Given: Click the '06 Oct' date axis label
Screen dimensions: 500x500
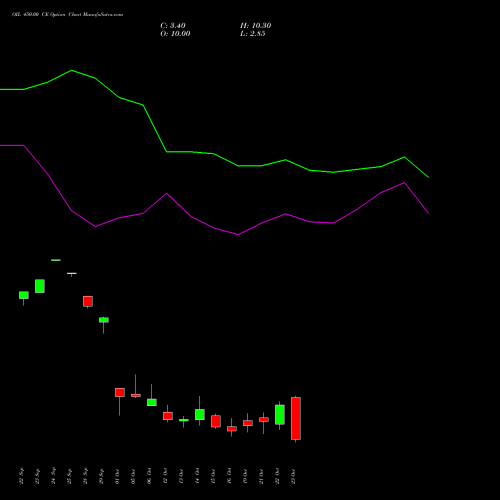Looking at the screenshot, I should click(x=149, y=476).
